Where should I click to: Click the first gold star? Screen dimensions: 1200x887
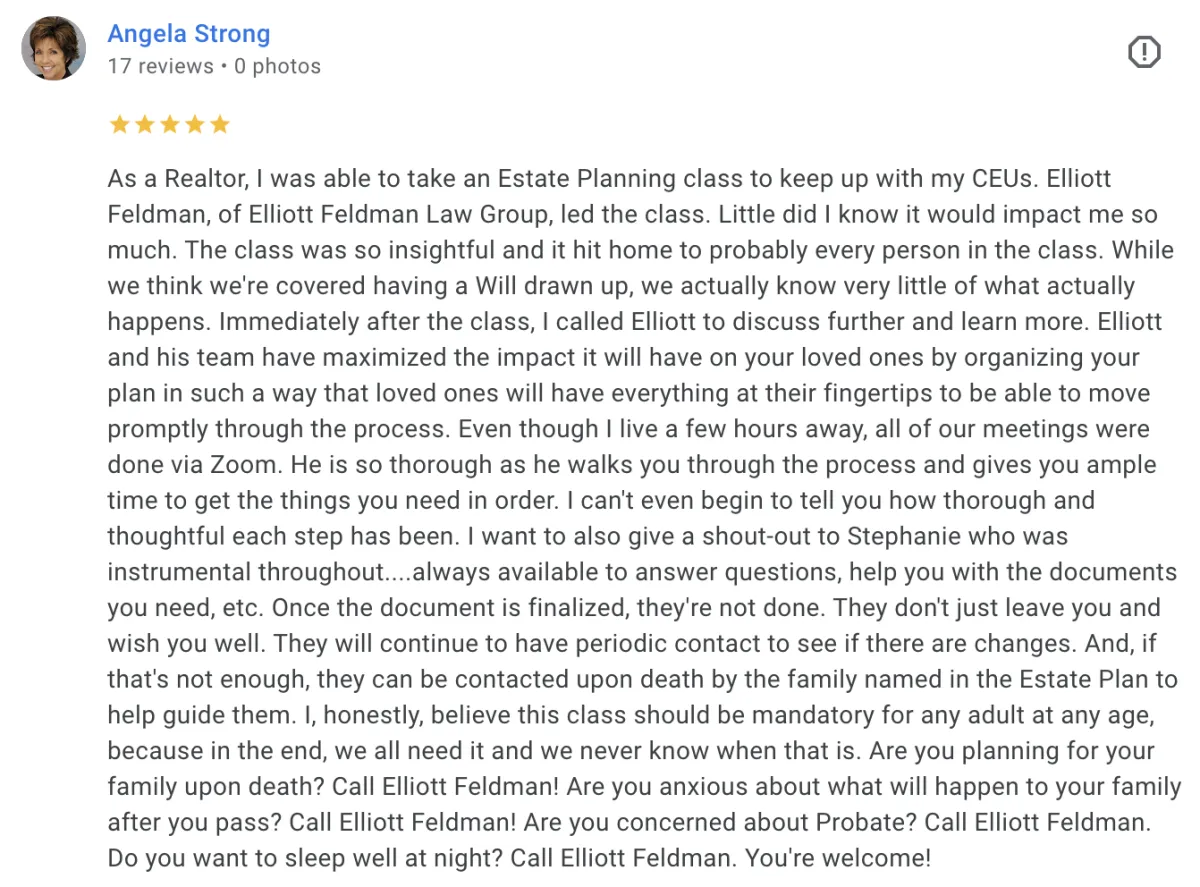(x=119, y=125)
